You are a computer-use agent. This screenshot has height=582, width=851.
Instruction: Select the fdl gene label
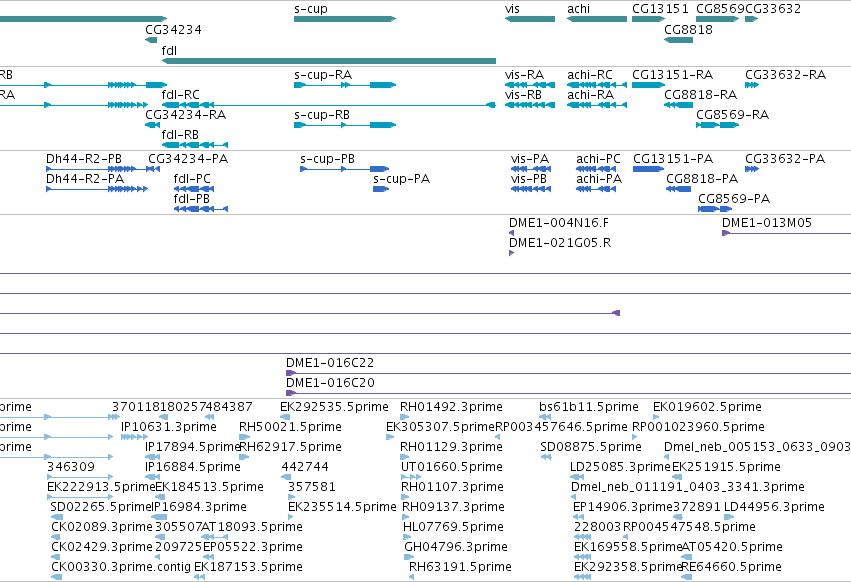169,50
